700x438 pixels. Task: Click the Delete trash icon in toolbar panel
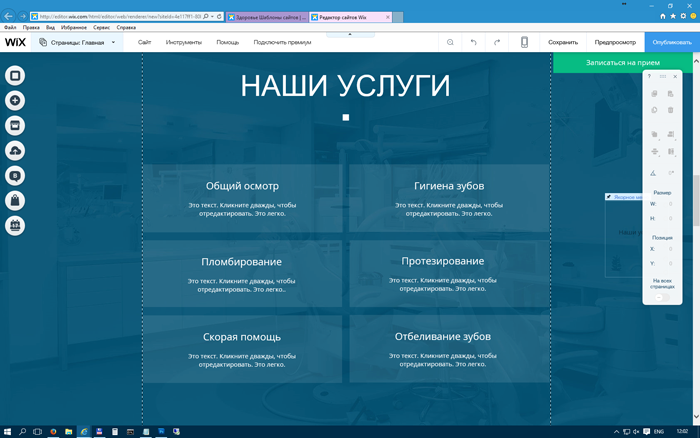670,110
